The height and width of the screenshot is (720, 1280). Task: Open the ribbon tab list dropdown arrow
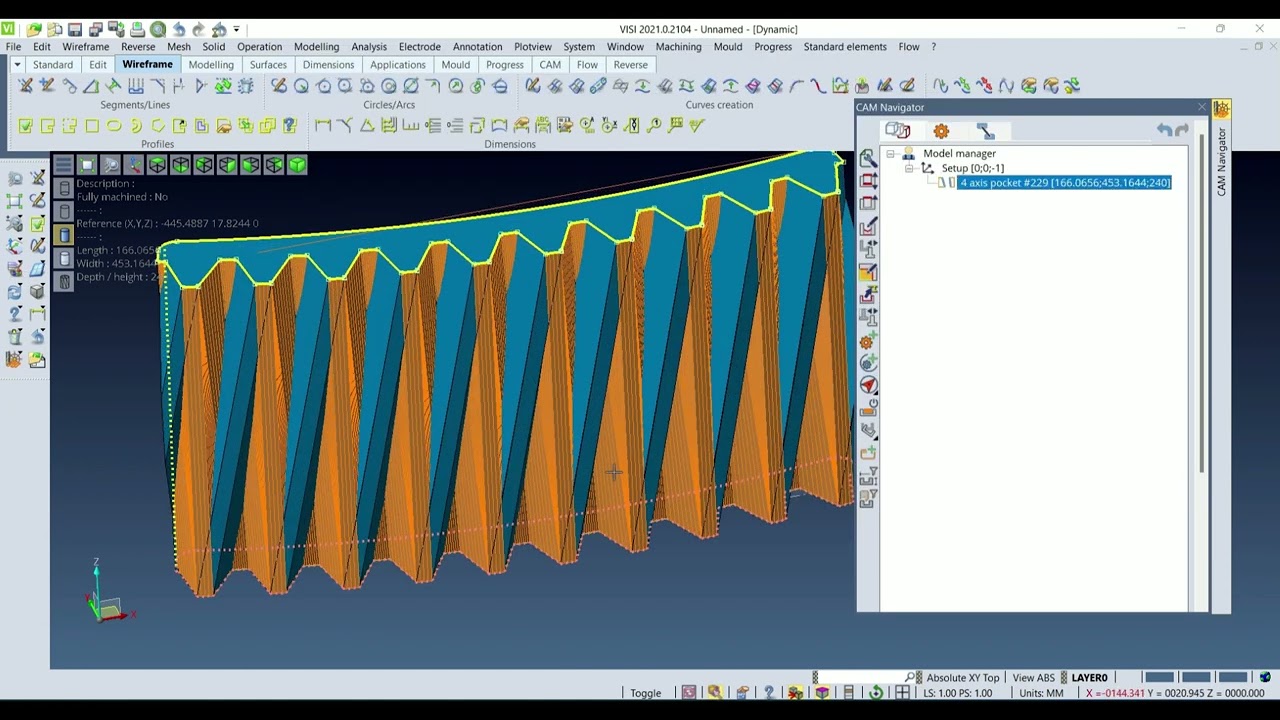[17, 65]
